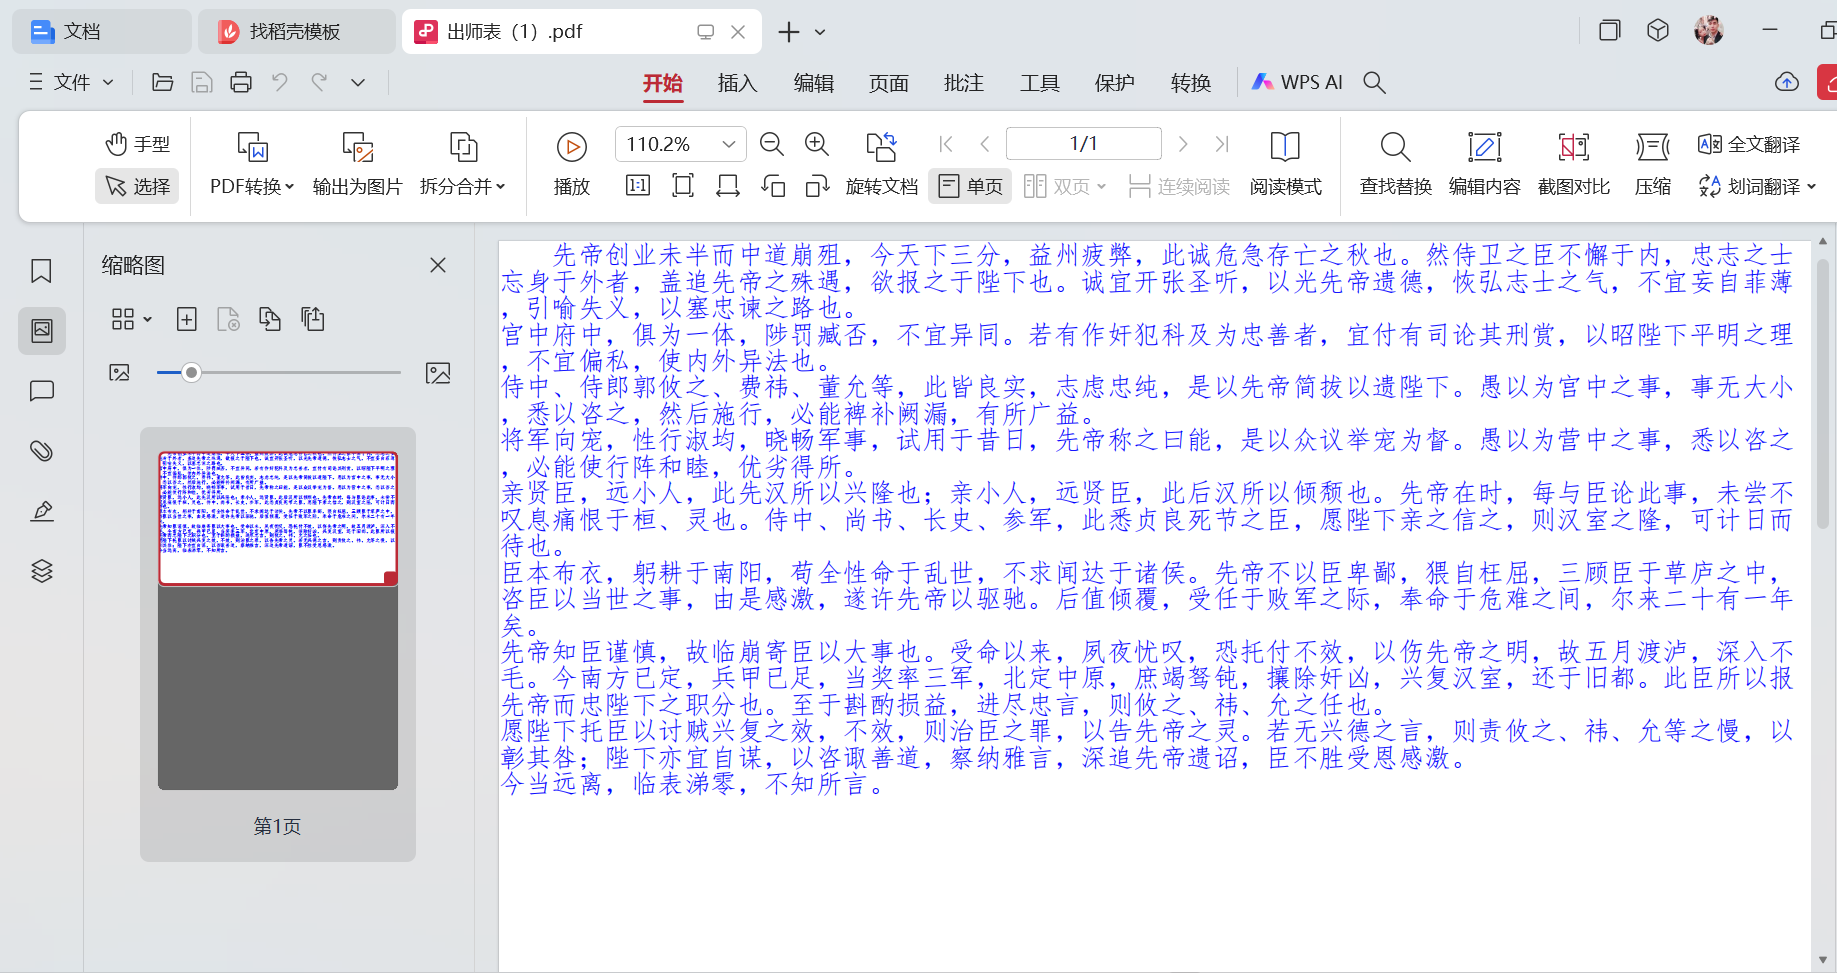Switch to 文档 tab

point(100,32)
